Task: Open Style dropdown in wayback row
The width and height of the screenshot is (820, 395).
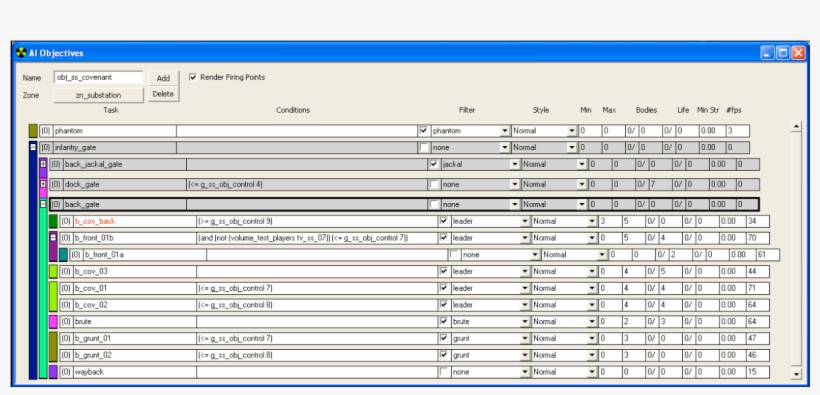Action: click(593, 372)
